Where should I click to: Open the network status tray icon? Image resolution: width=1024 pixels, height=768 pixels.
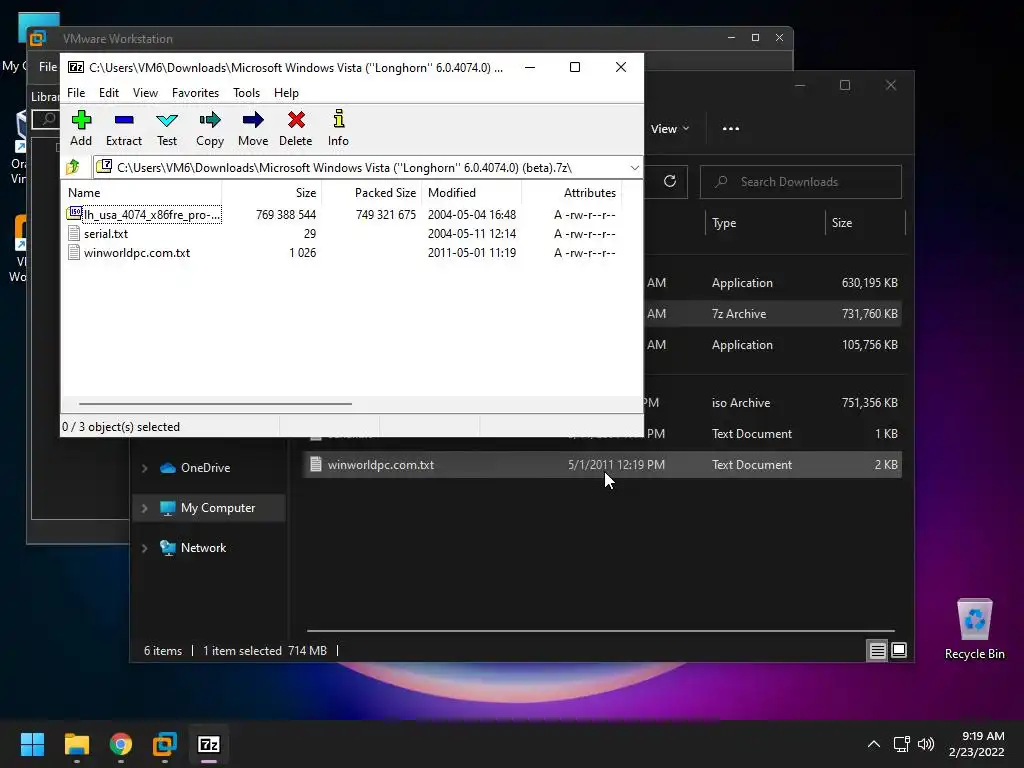(x=902, y=744)
